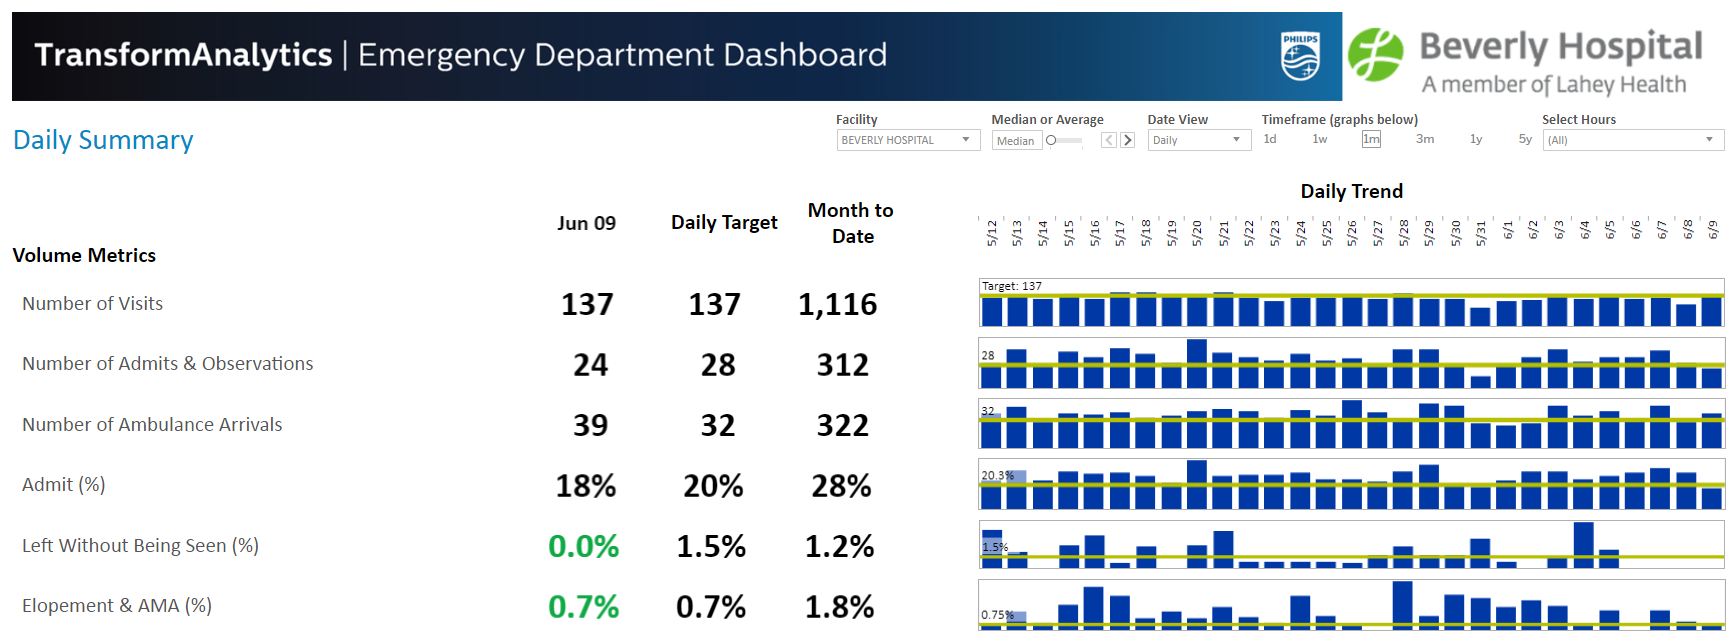Image resolution: width=1734 pixels, height=643 pixels.
Task: Click the 5/20 date label in Daily Trend
Action: (1197, 233)
